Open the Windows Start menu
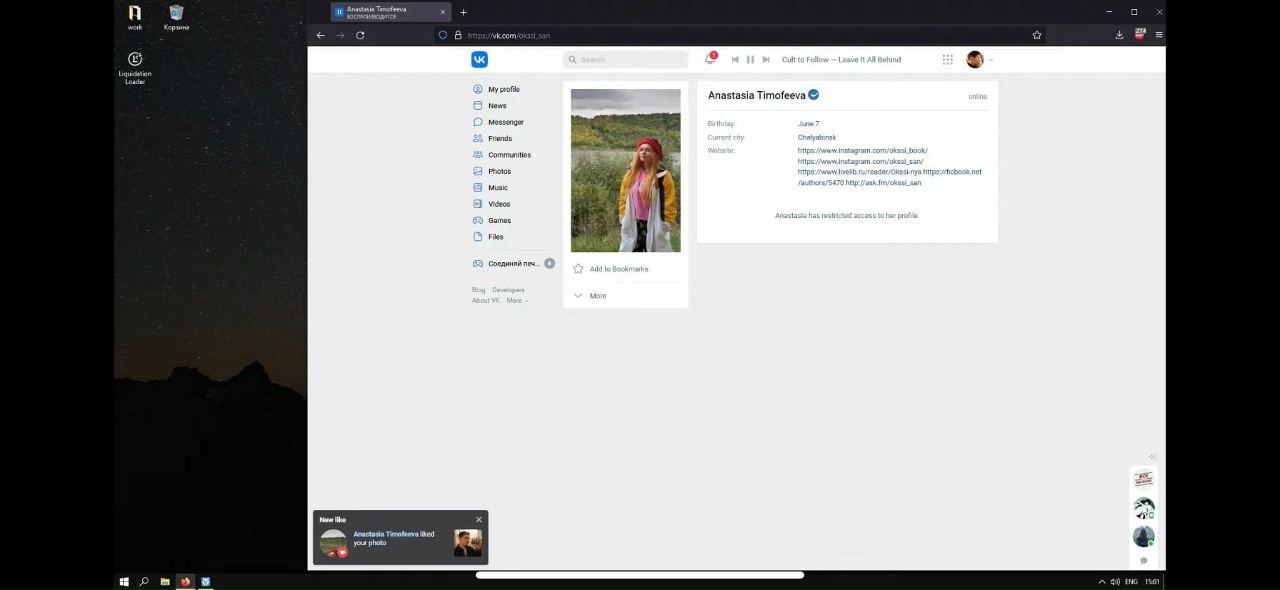The height and width of the screenshot is (590, 1280). point(124,581)
